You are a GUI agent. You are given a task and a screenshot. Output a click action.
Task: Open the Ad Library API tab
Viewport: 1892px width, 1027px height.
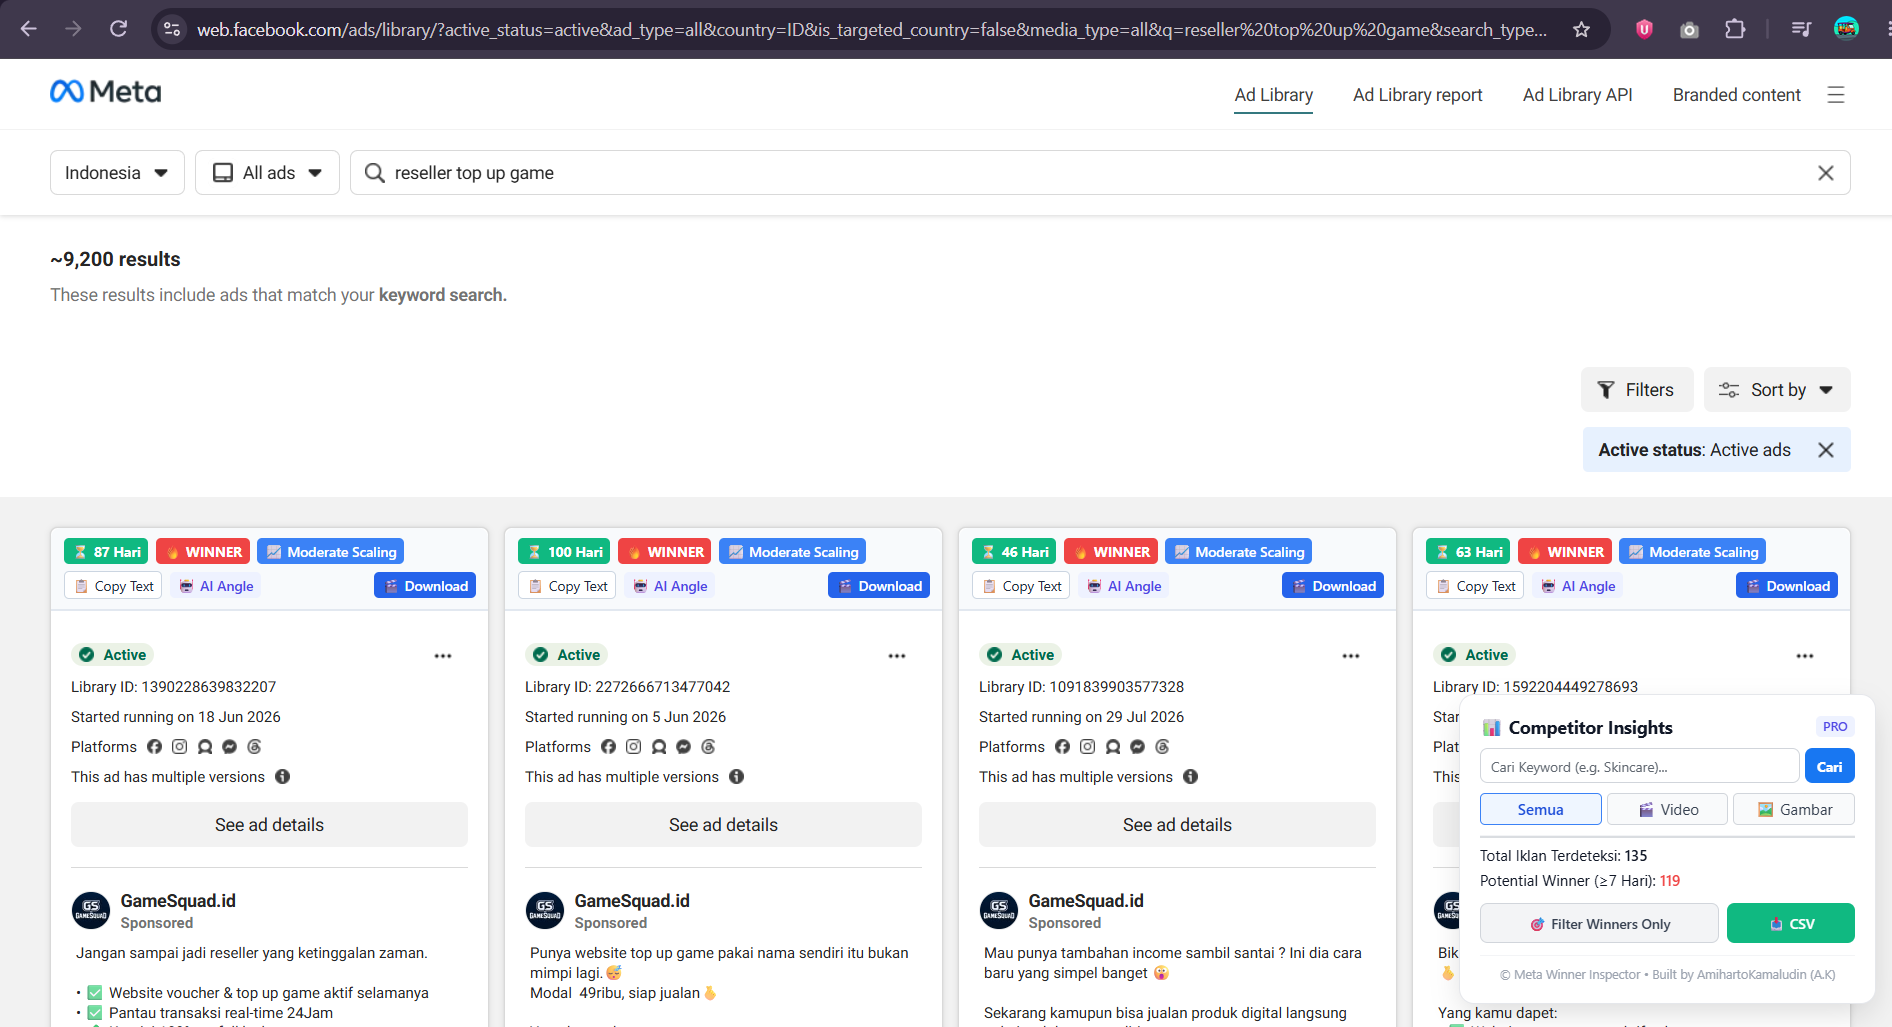coord(1577,95)
